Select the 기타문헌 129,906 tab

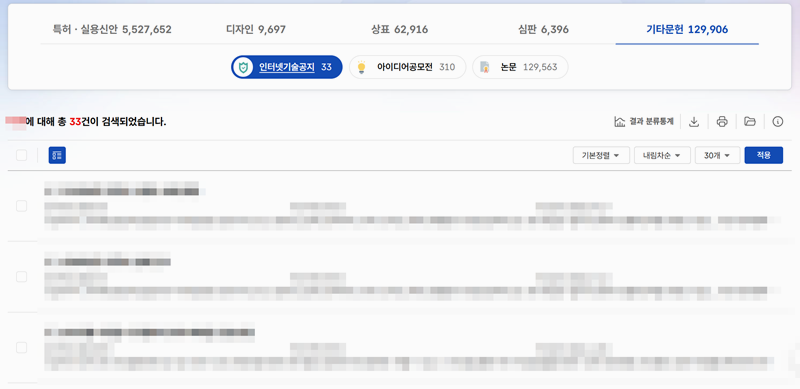click(x=687, y=30)
